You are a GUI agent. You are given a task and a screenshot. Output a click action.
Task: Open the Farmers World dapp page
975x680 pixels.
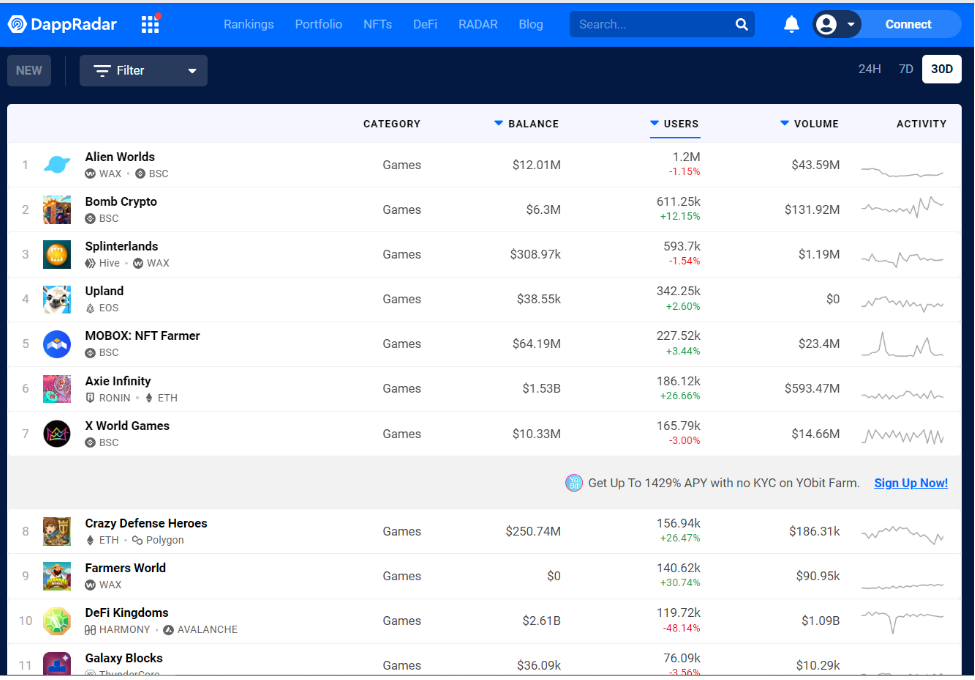click(x=126, y=568)
